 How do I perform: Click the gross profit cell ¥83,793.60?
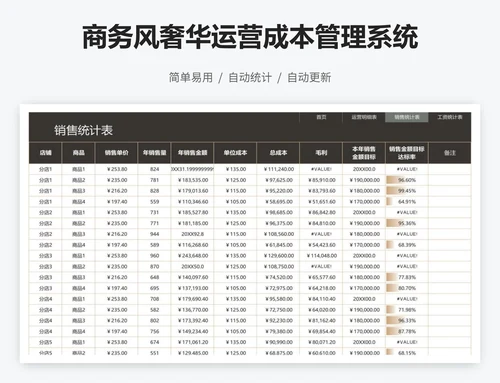[321, 191]
